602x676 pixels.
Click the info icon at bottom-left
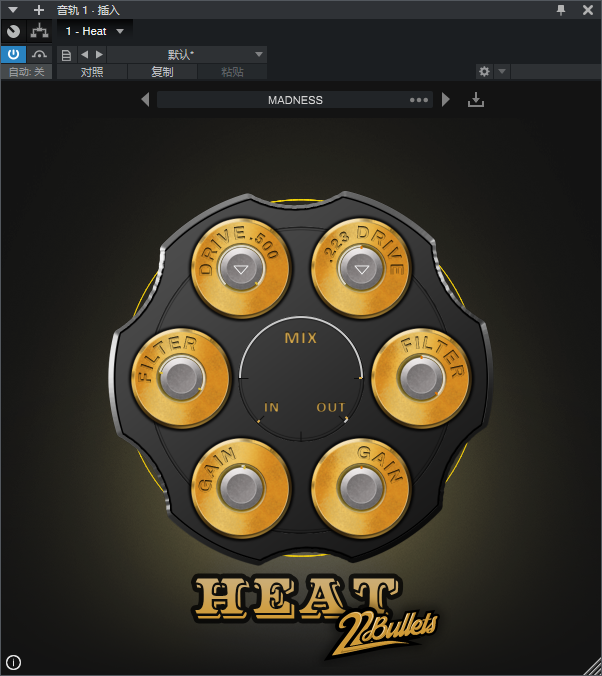(13, 662)
